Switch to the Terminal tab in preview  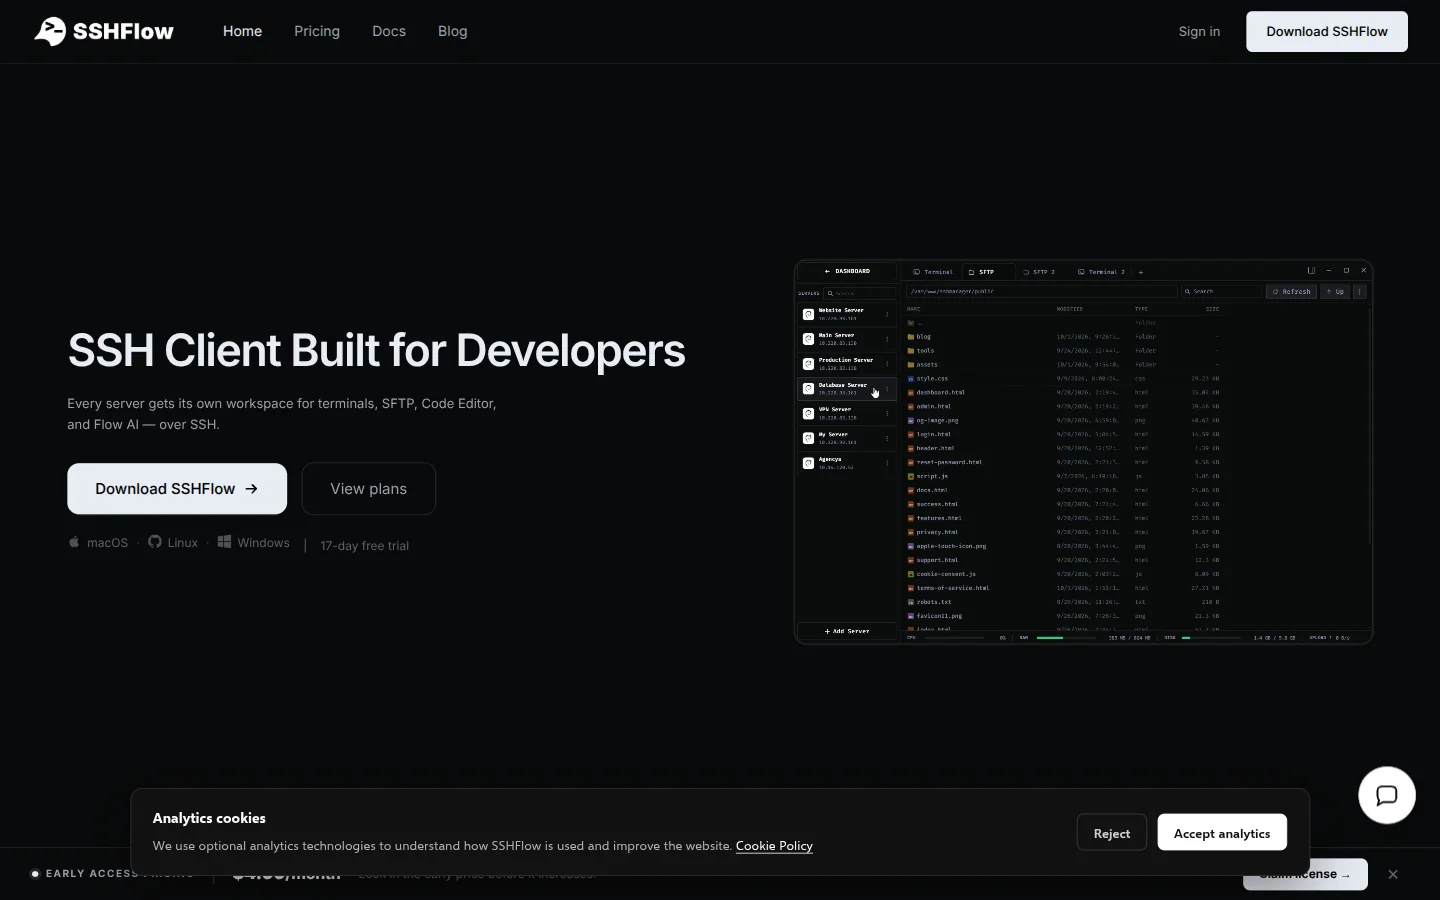(933, 272)
